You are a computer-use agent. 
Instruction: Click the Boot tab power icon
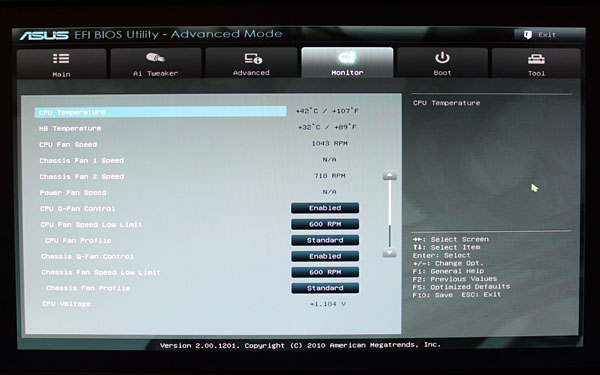(x=442, y=58)
